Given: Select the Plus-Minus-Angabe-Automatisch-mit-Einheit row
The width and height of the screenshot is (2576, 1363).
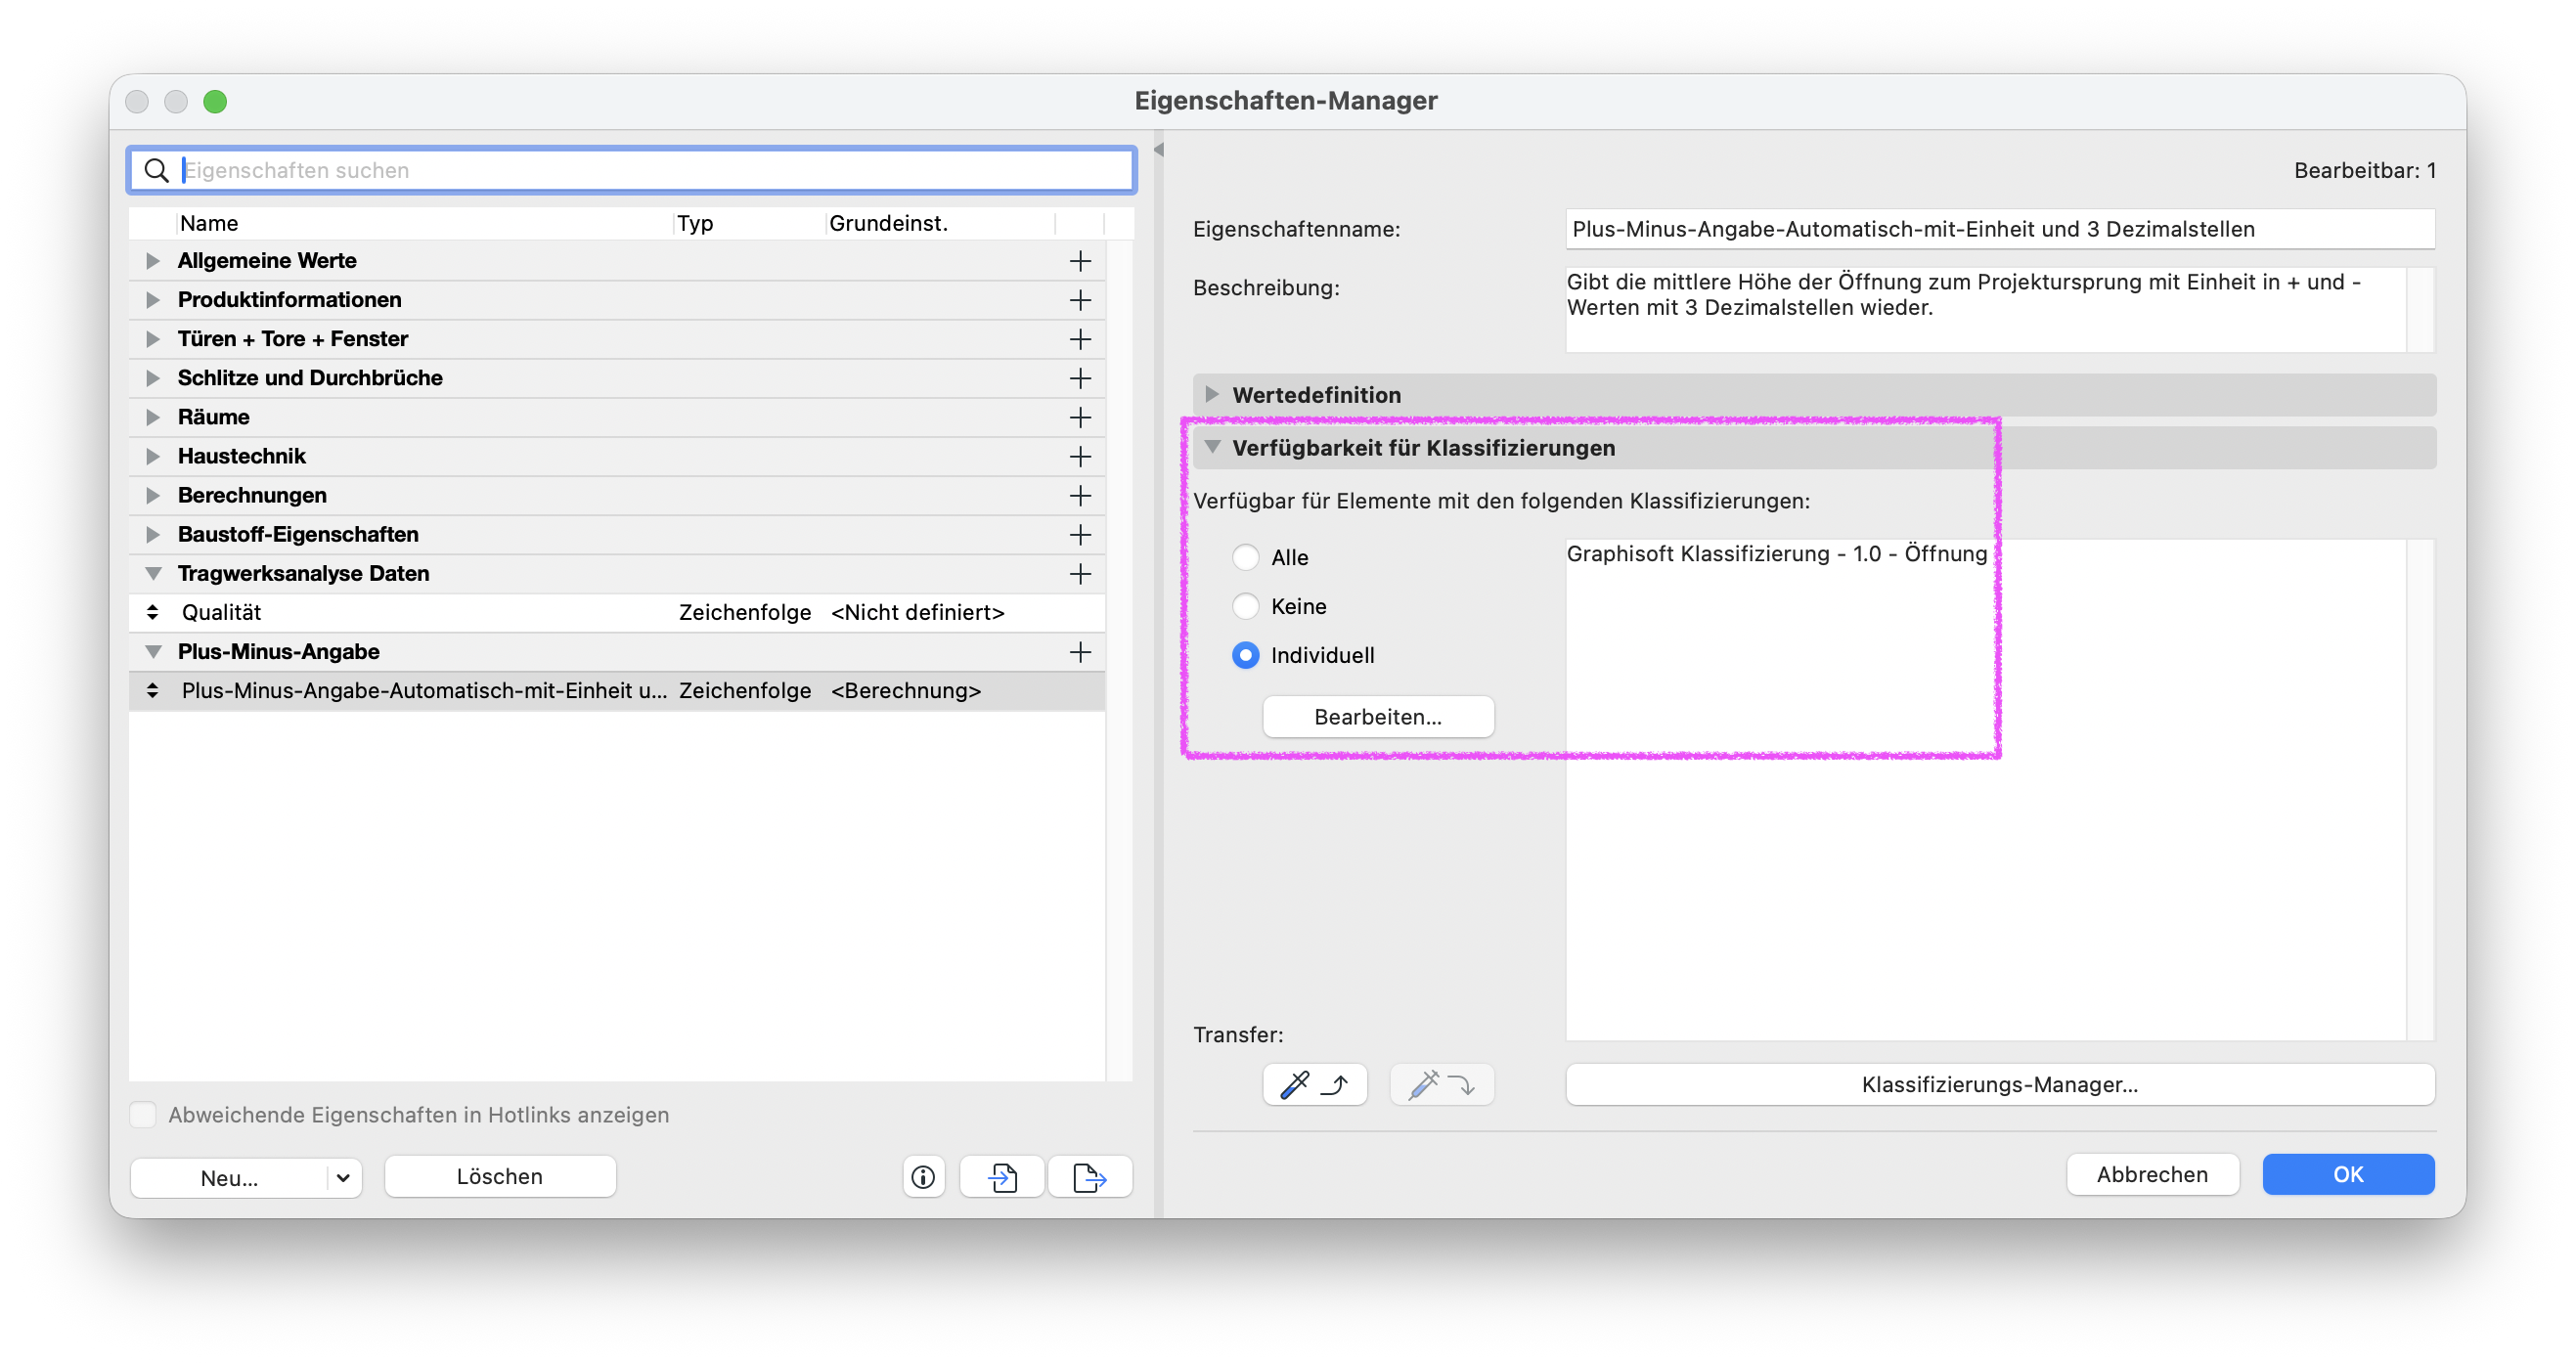Looking at the screenshot, I should pyautogui.click(x=617, y=690).
